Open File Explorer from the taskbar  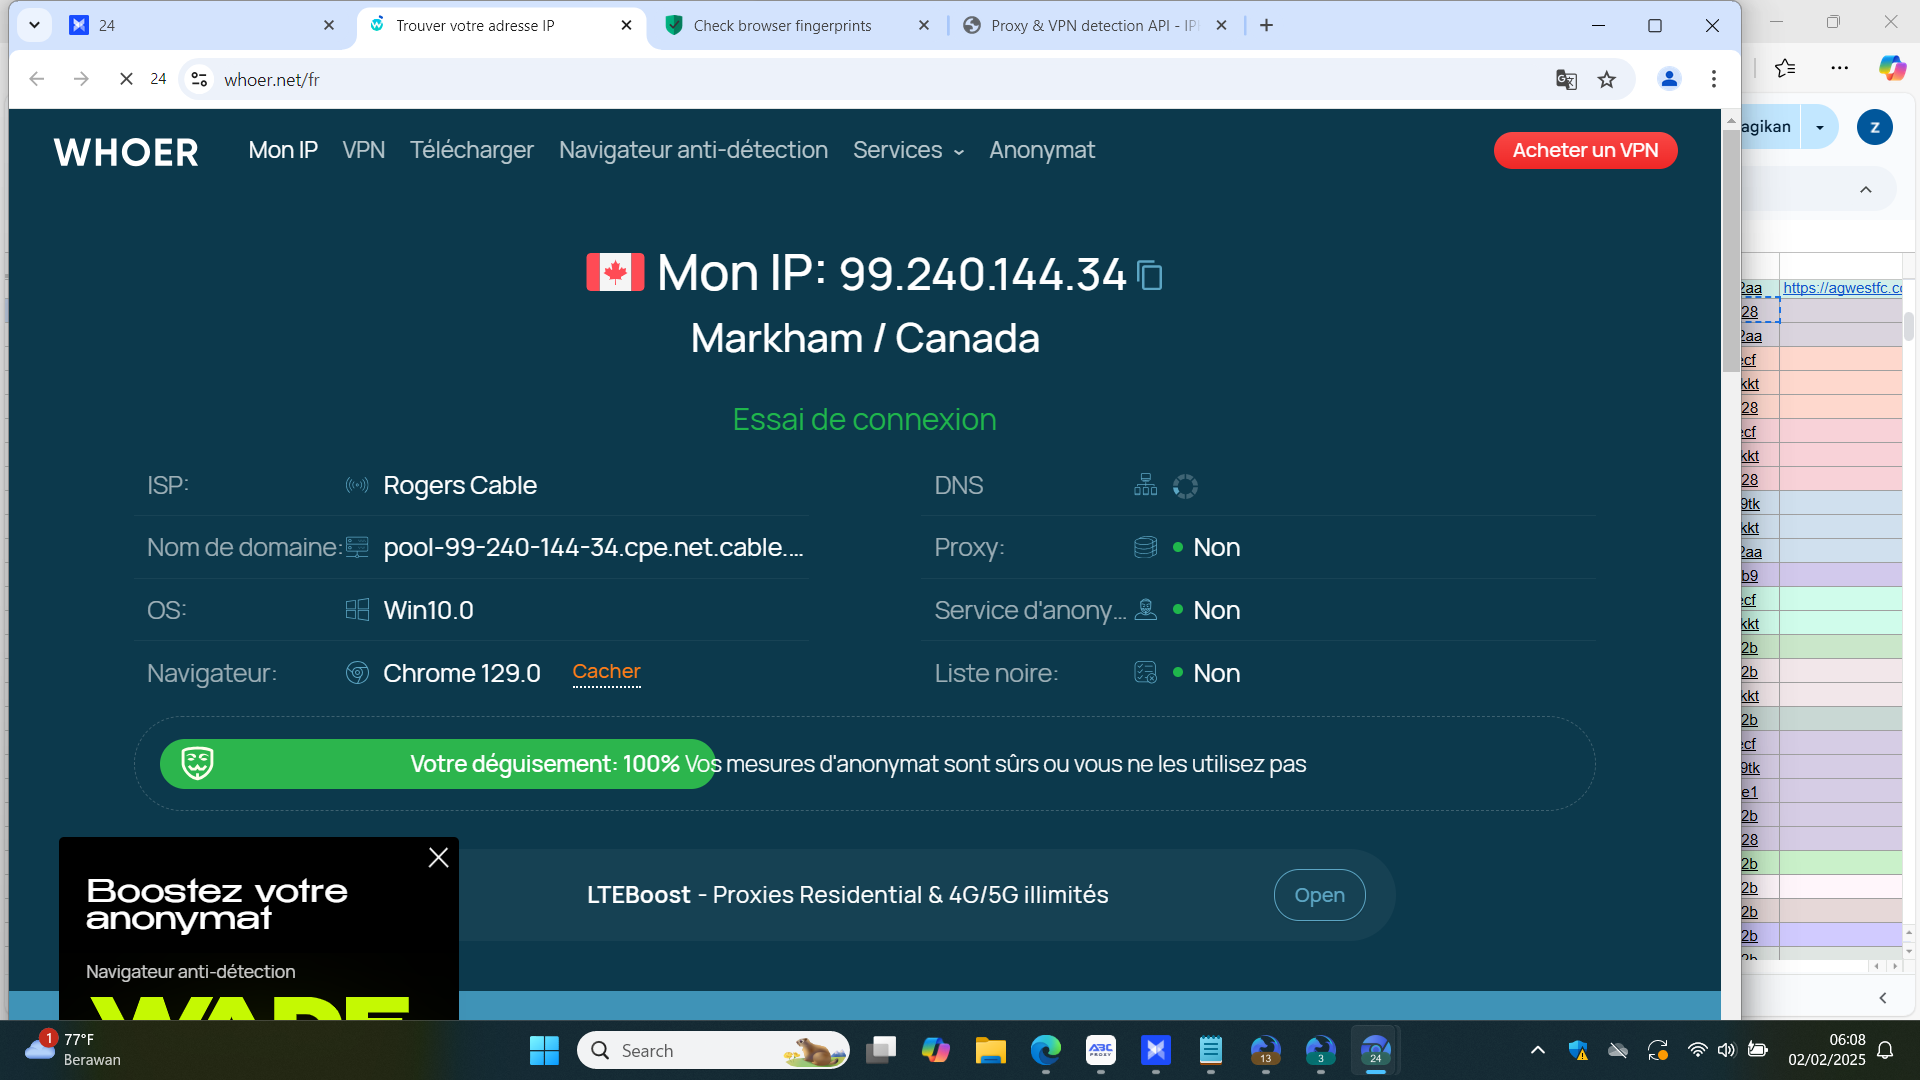coord(990,1051)
